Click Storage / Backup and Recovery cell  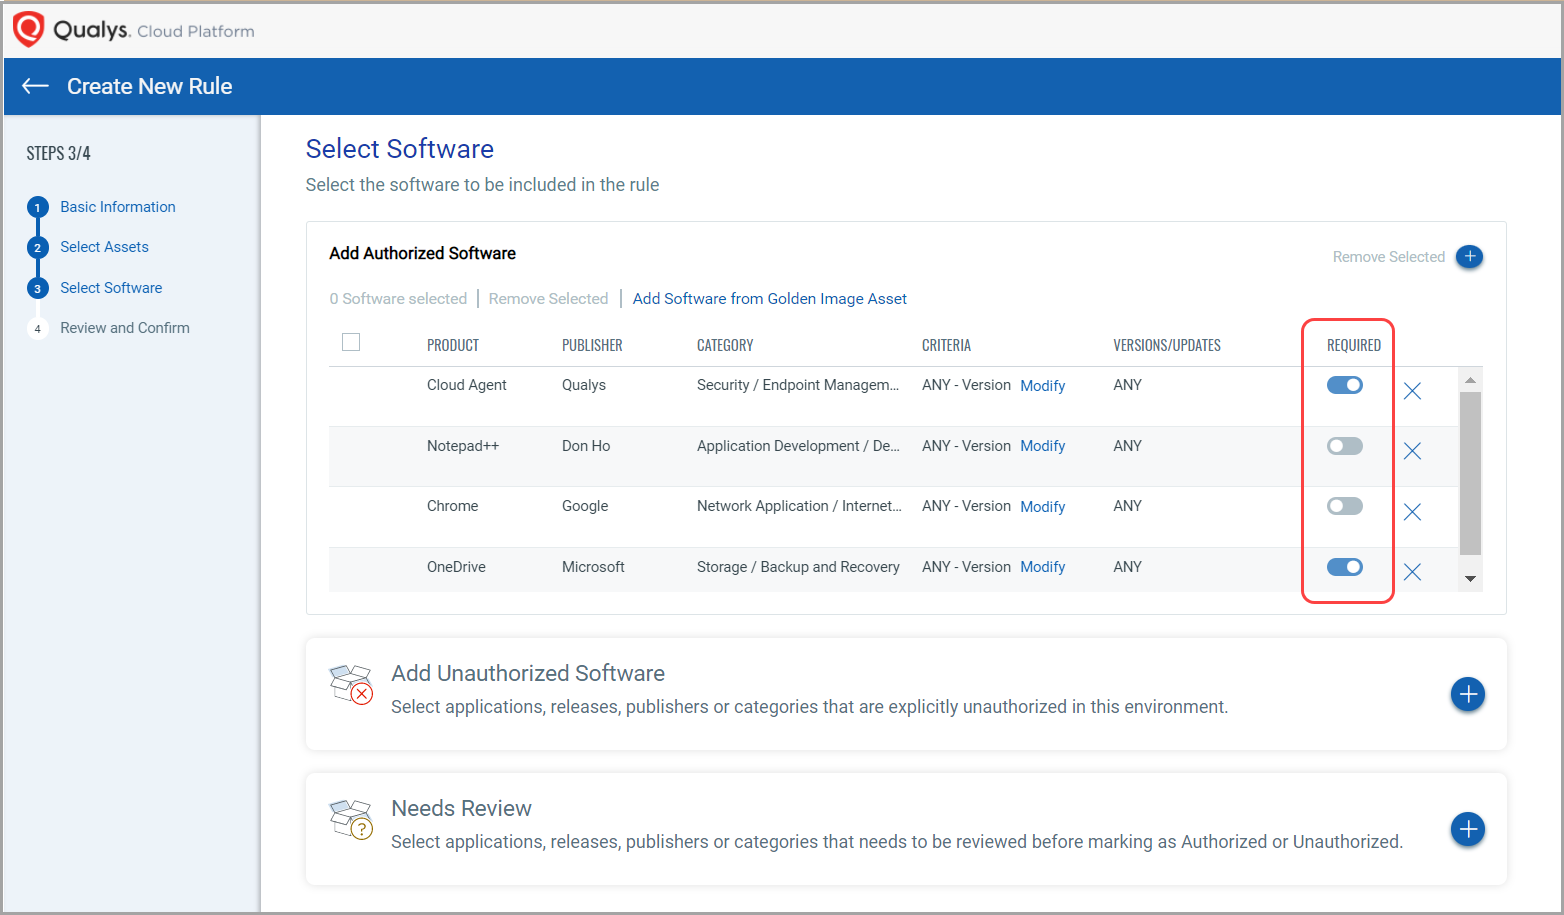798,567
